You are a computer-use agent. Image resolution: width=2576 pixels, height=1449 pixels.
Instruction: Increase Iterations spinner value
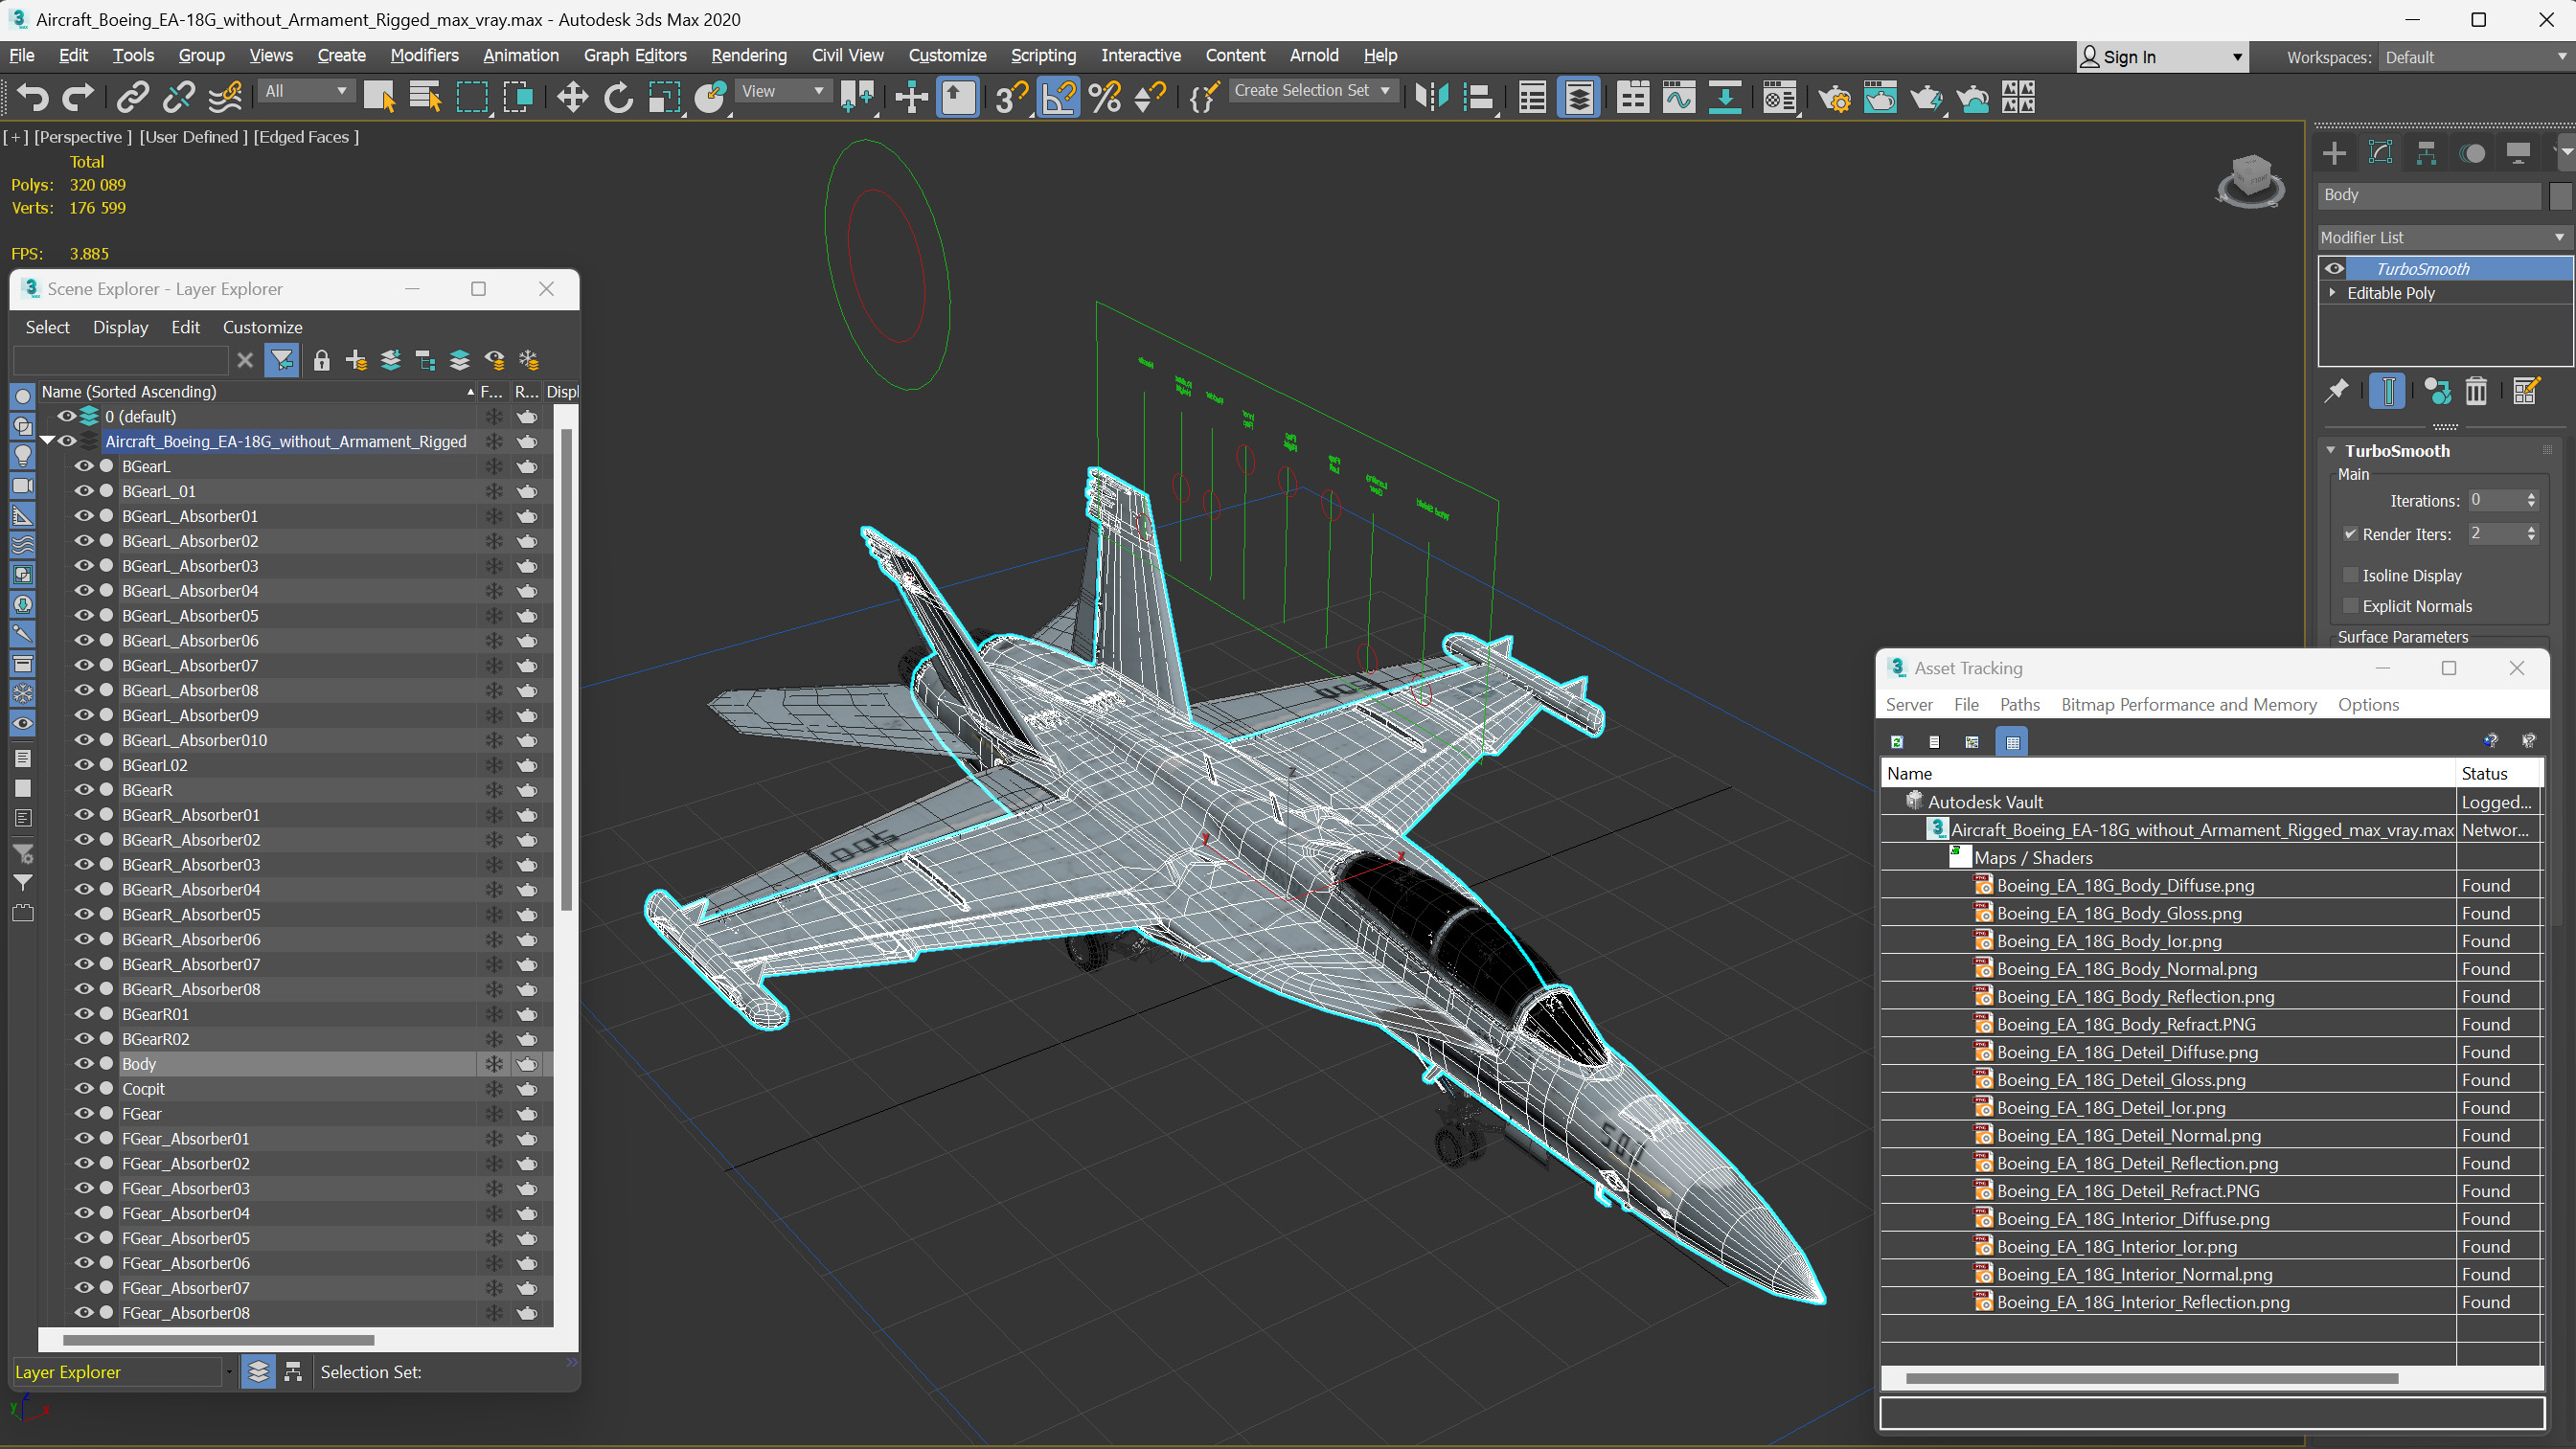tap(2531, 495)
